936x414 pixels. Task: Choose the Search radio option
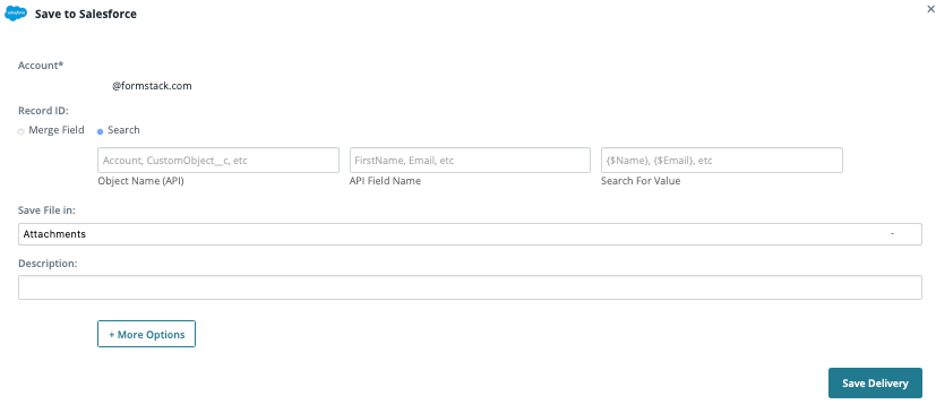coord(100,131)
